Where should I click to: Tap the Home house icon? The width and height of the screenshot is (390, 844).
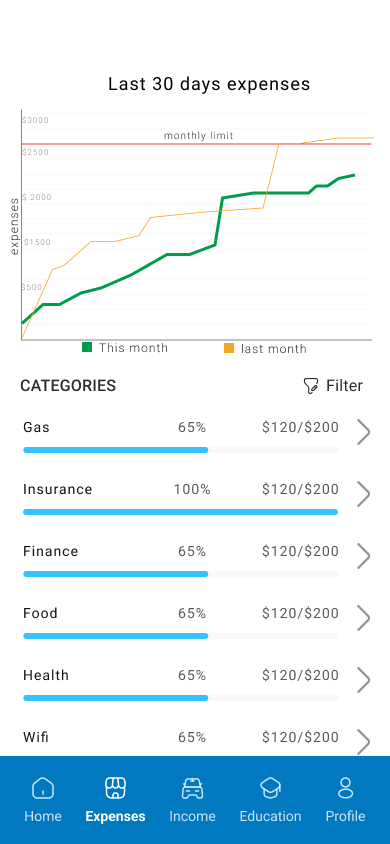click(x=43, y=789)
